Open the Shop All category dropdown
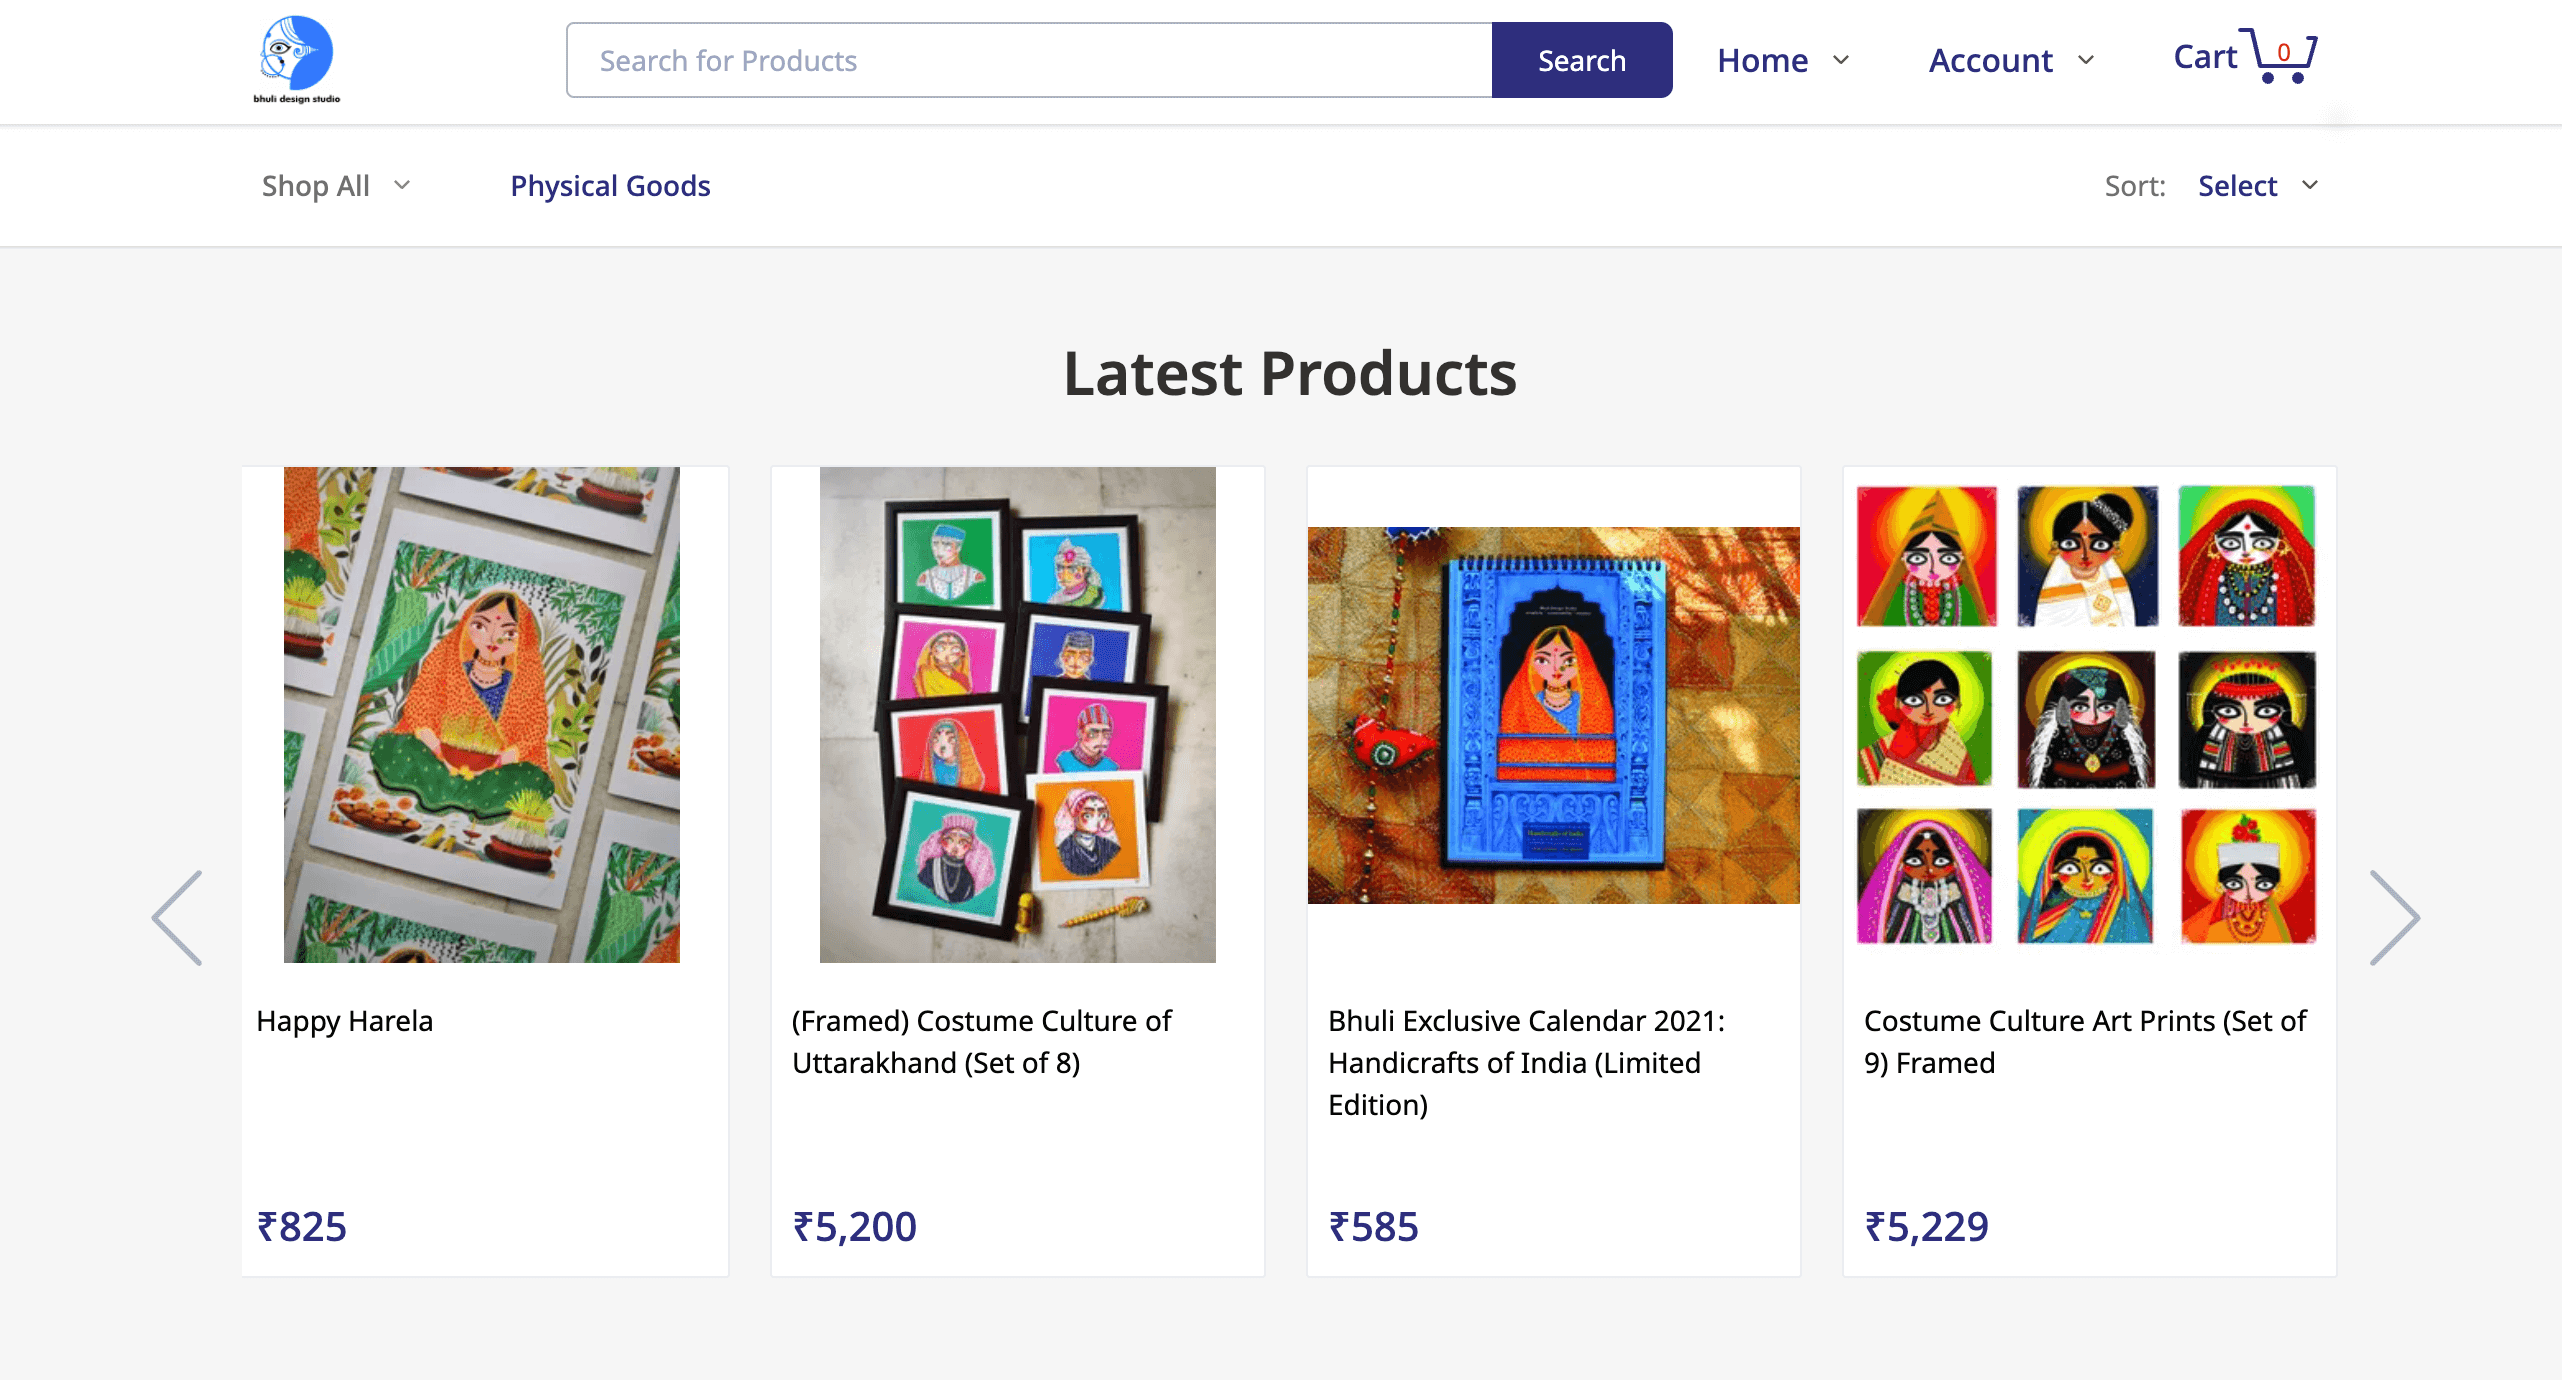 click(336, 186)
